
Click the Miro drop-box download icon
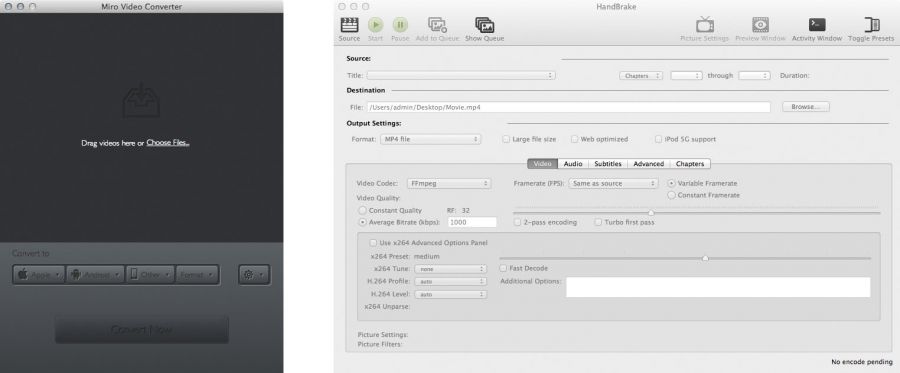[141, 100]
